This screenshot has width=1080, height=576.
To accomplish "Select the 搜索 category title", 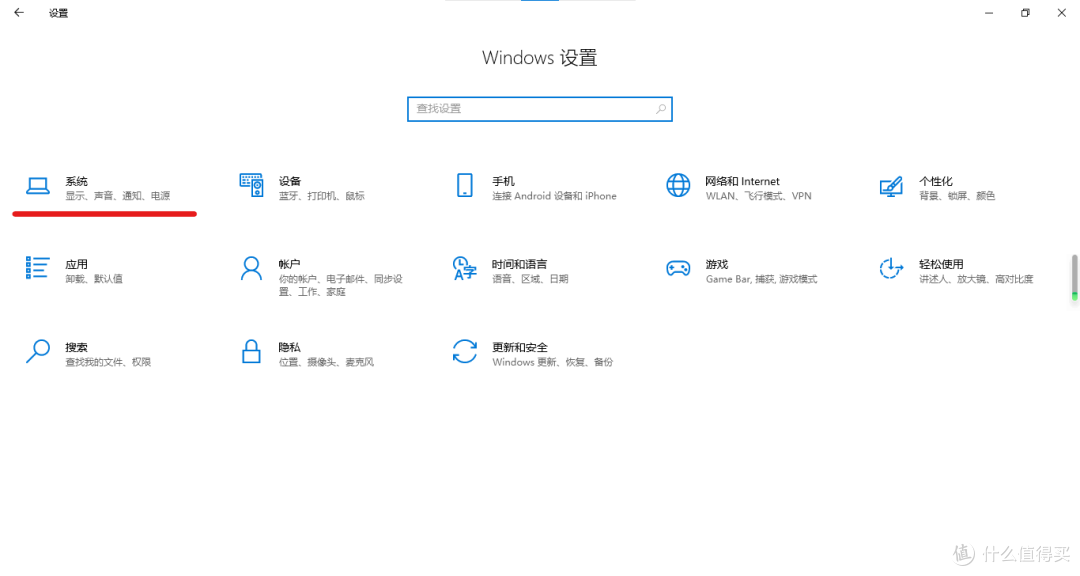I will point(76,347).
